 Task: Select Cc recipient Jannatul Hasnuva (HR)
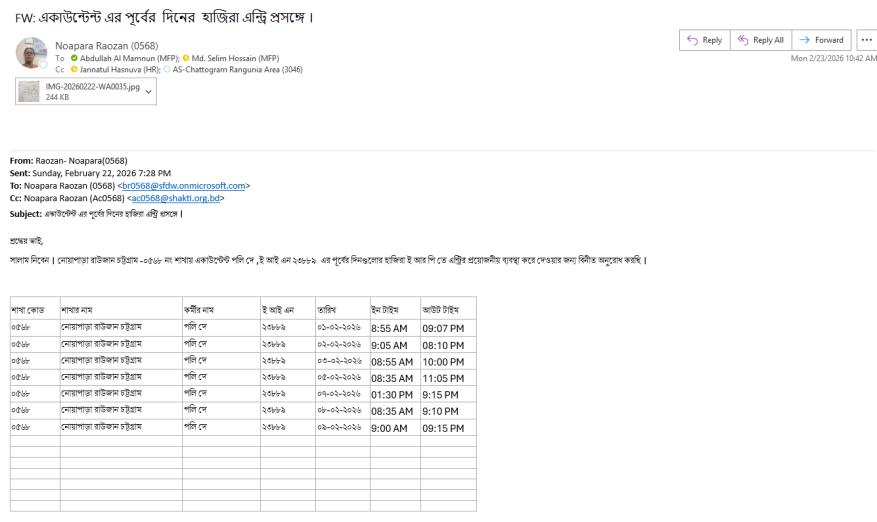tap(118, 68)
